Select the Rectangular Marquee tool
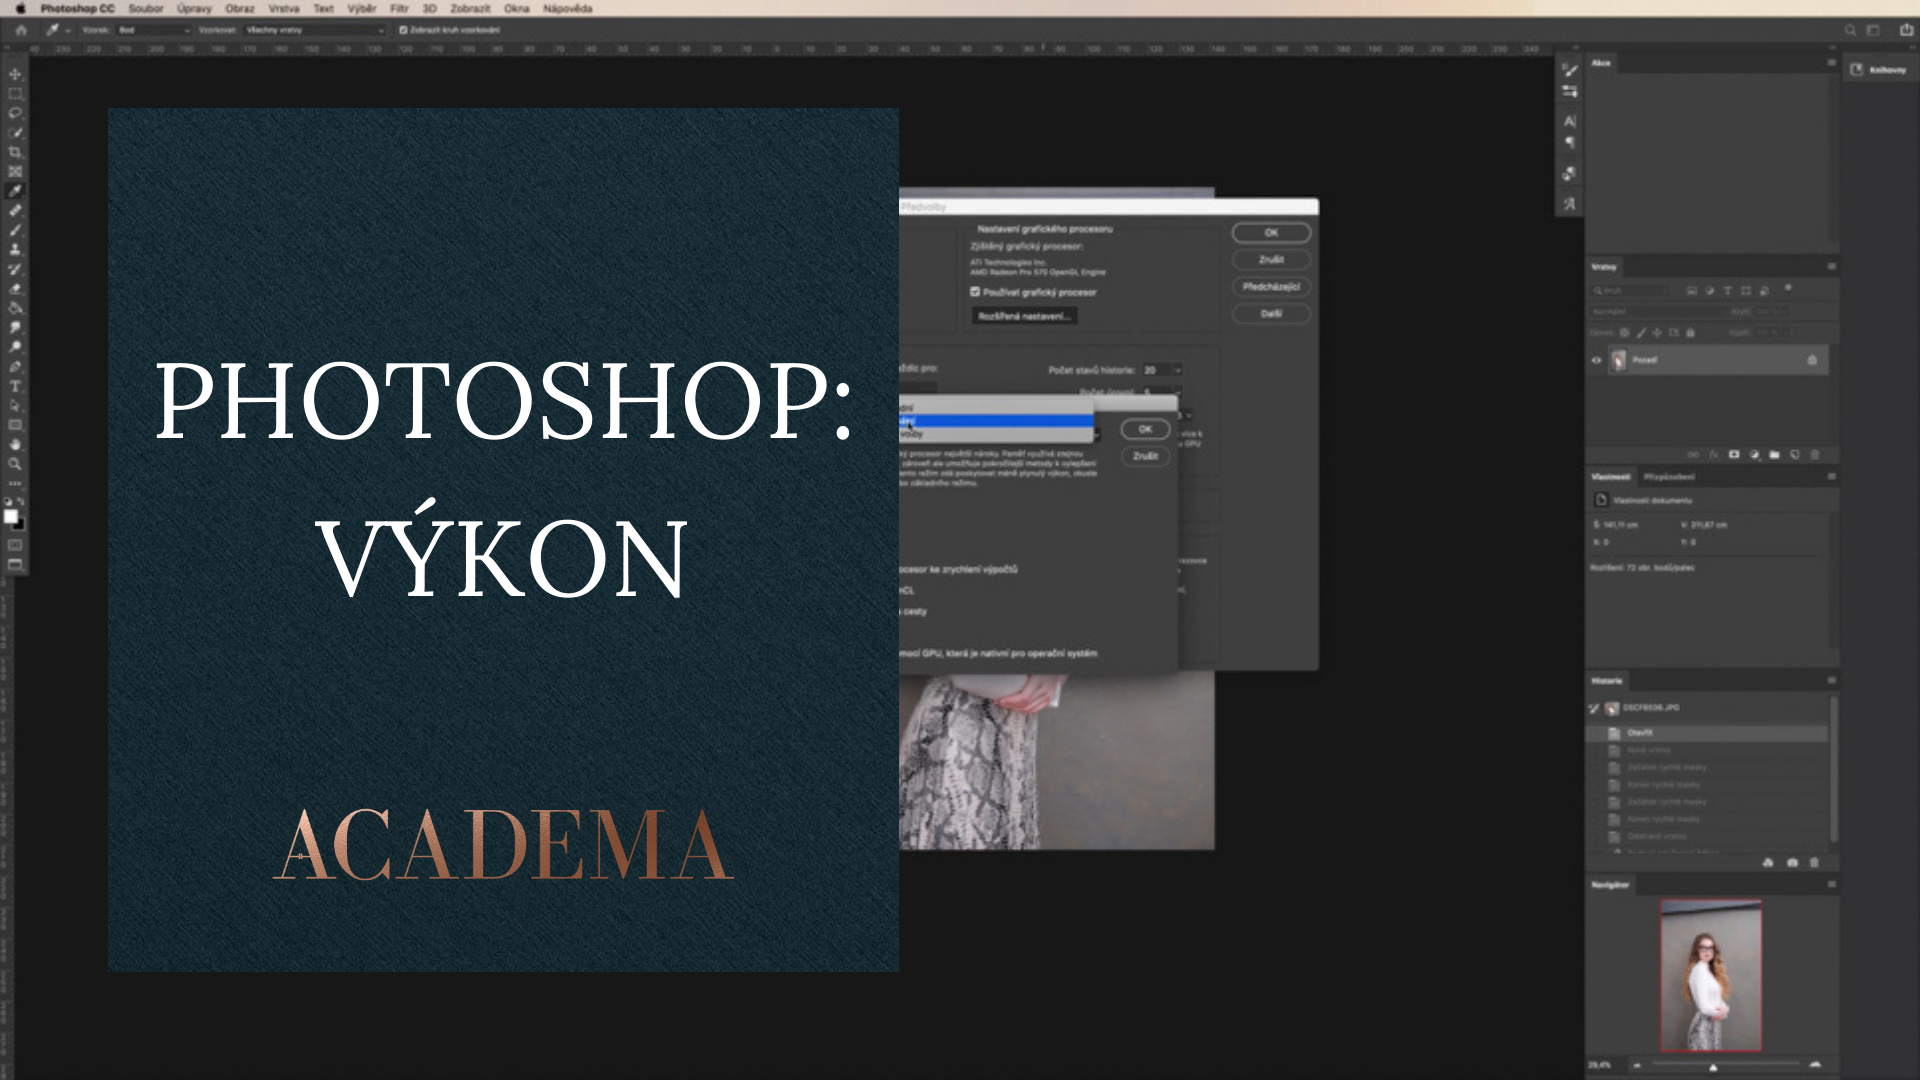 click(15, 94)
